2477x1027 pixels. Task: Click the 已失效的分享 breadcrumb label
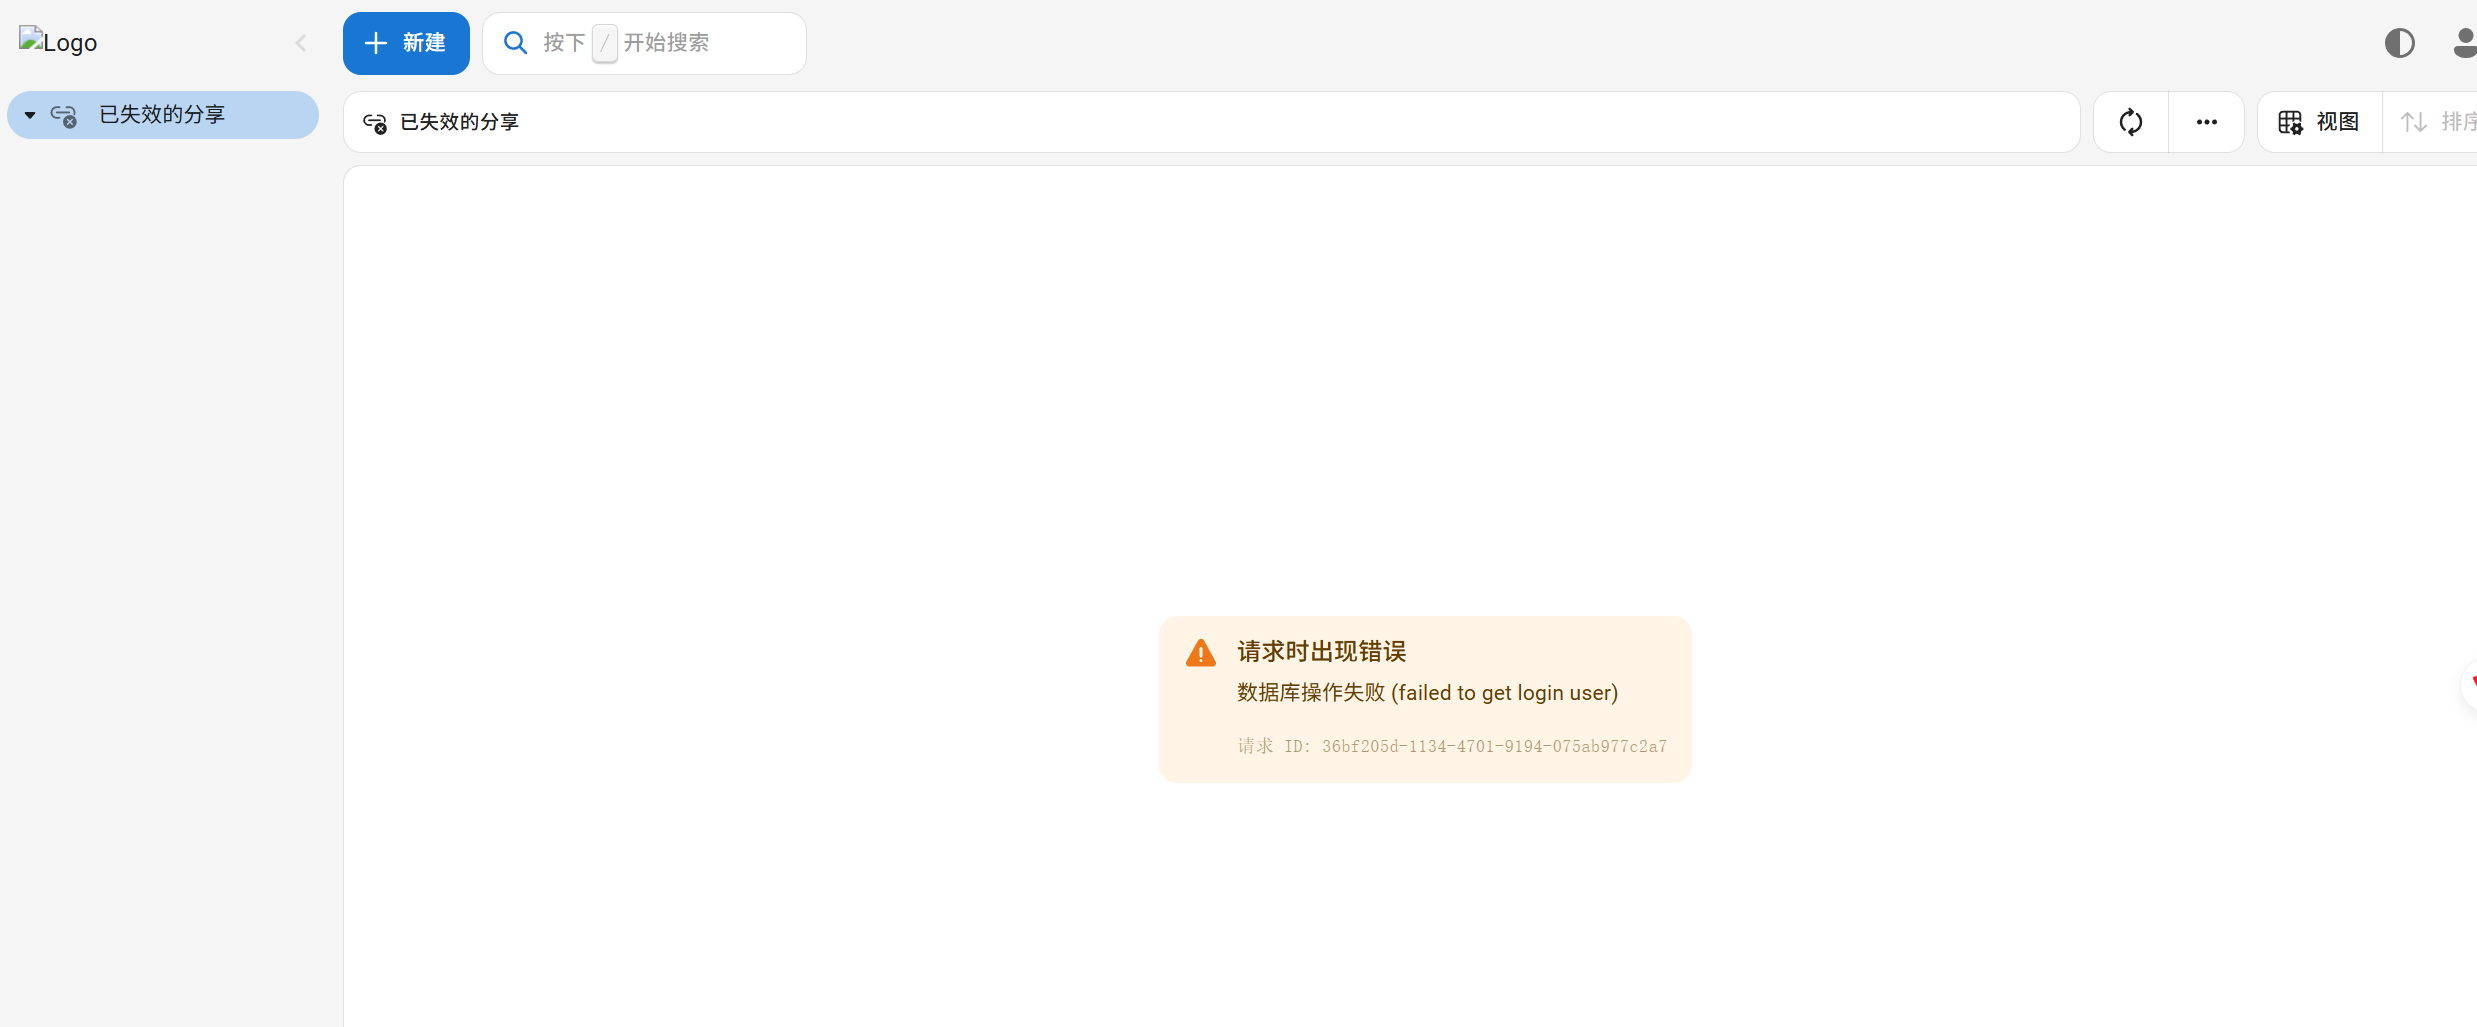pos(459,121)
